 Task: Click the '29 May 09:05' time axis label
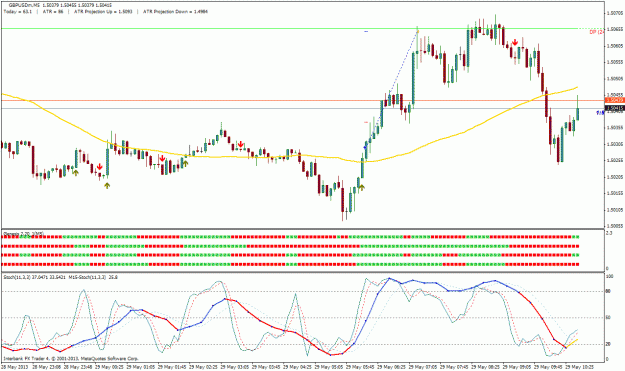coord(517,366)
